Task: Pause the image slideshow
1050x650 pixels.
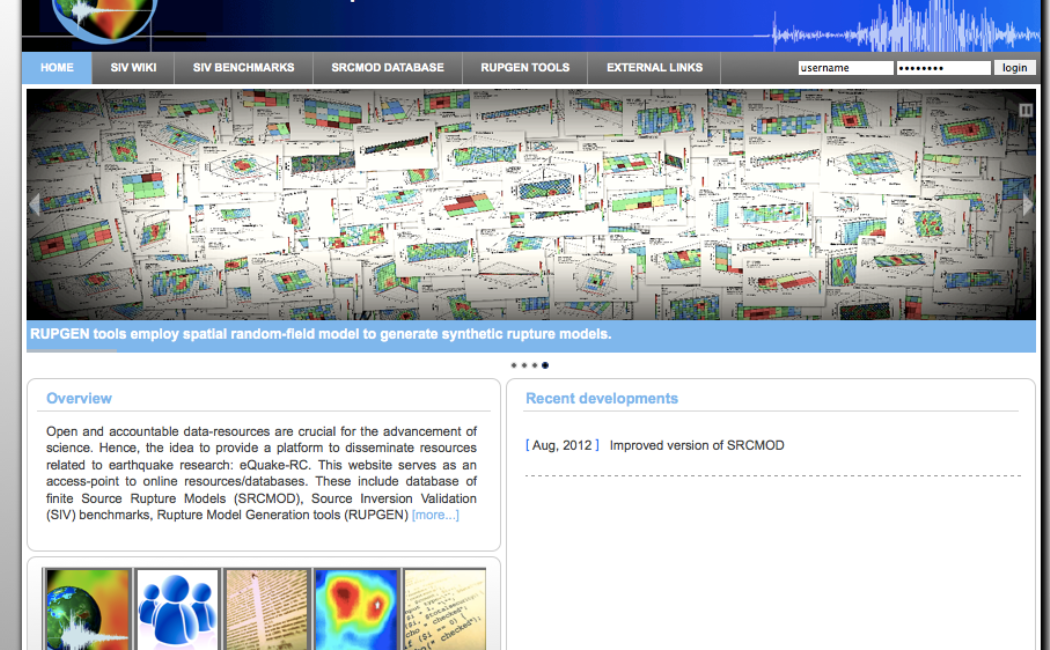Action: (x=1025, y=110)
